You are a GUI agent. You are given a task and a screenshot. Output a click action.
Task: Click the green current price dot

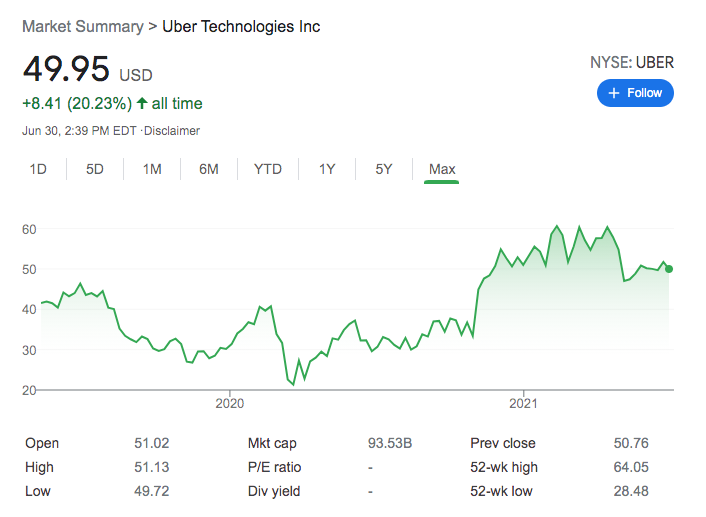point(669,269)
